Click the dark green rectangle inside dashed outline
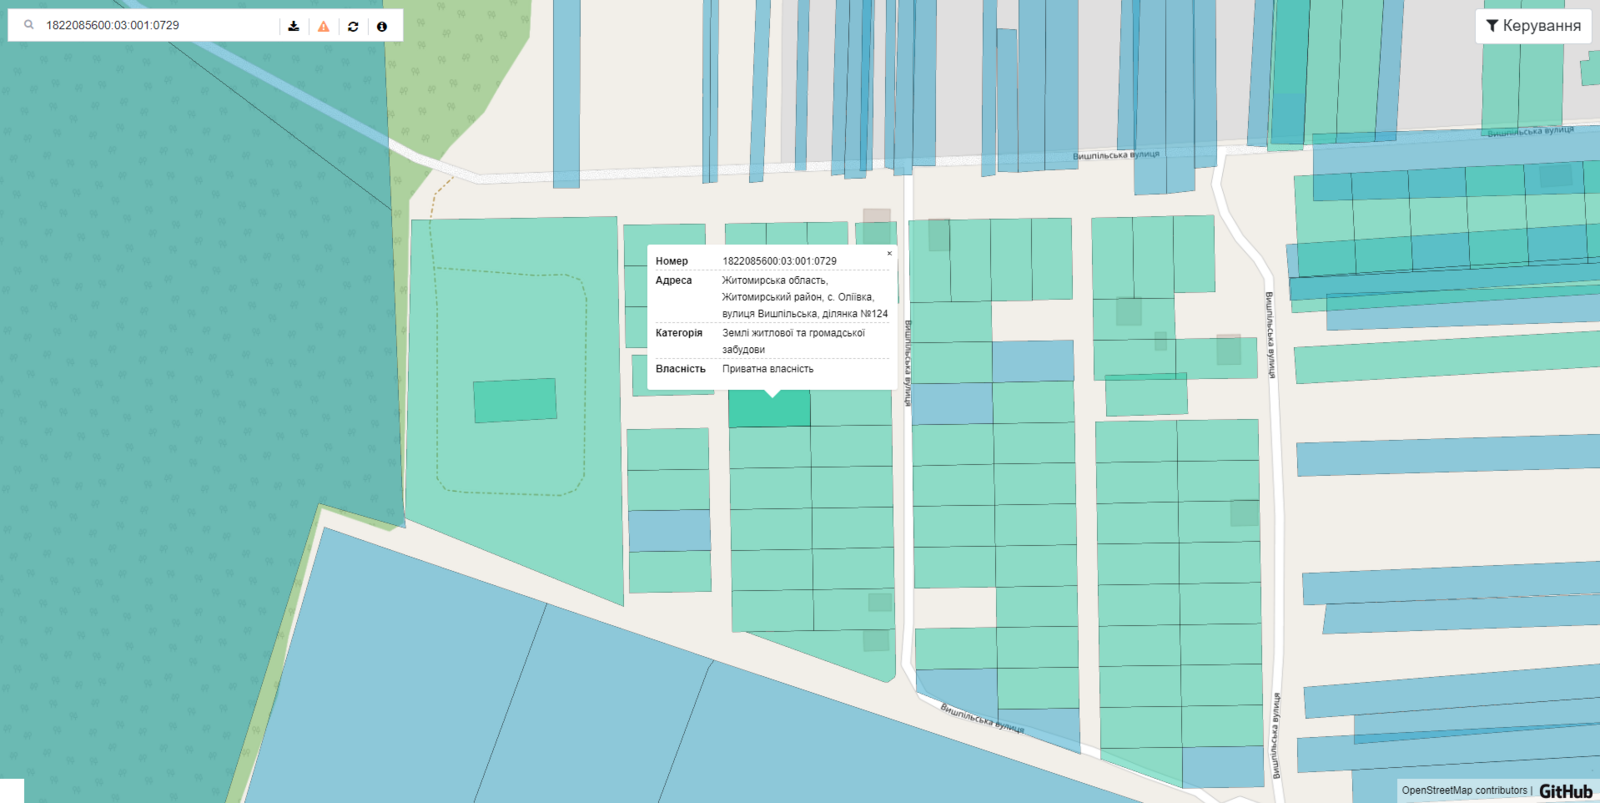Viewport: 1600px width, 803px height. pyautogui.click(x=515, y=400)
